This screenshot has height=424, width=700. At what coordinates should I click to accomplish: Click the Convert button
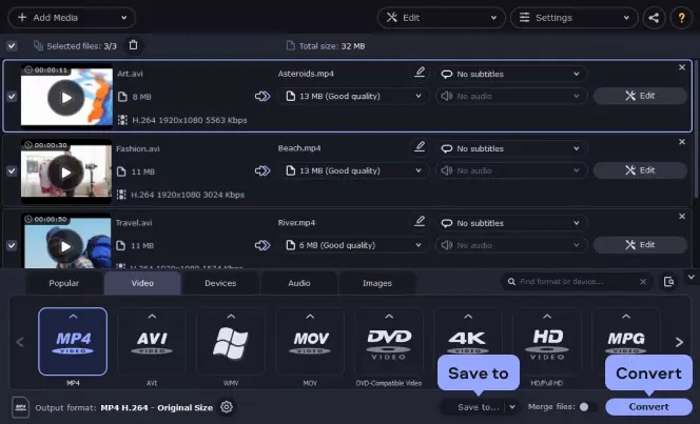point(648,407)
